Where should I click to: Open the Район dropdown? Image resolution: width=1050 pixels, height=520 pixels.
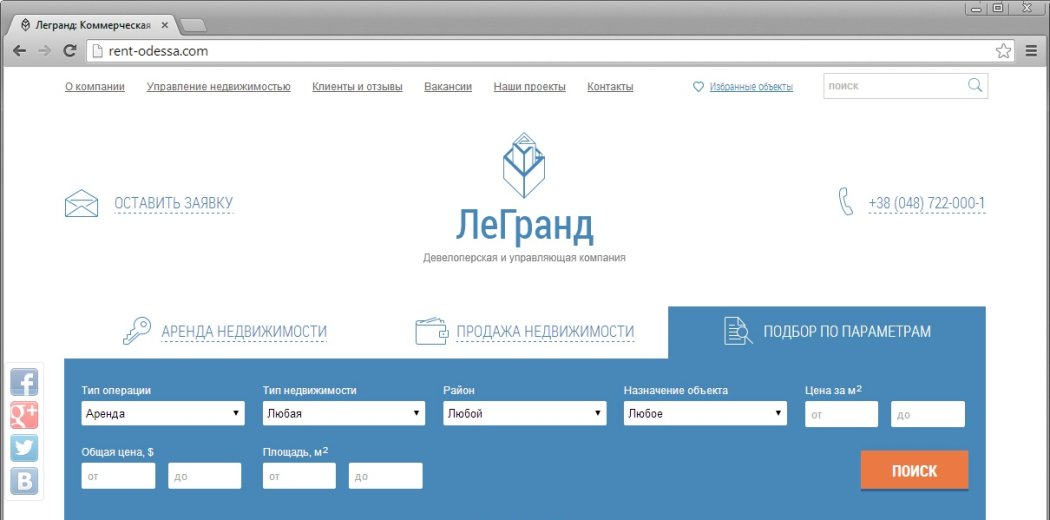coord(524,413)
